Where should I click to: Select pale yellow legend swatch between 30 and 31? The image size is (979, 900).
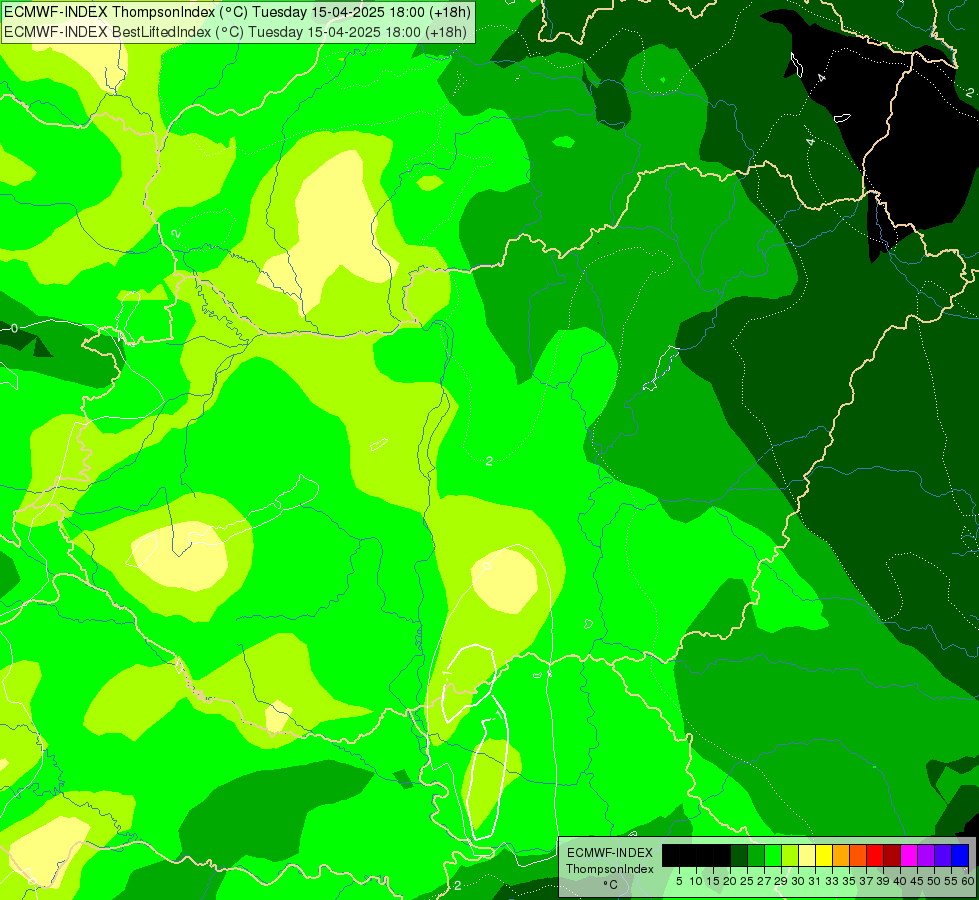coord(807,855)
